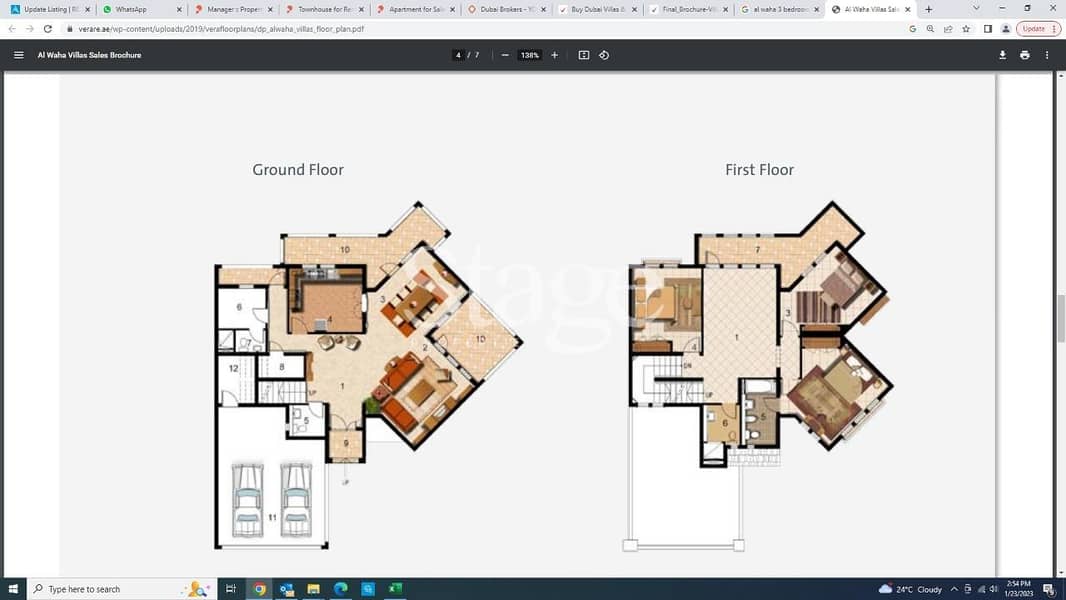
Task: Print the PDF document
Action: pos(1024,55)
